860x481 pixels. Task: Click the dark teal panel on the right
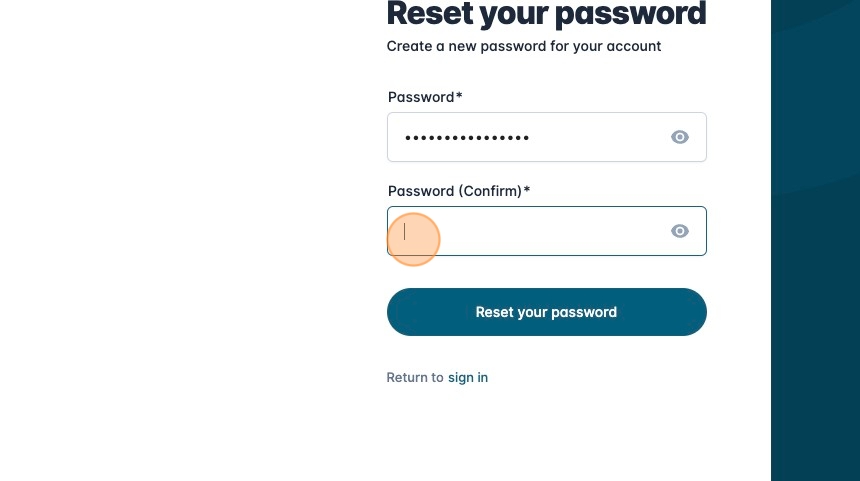pos(815,240)
